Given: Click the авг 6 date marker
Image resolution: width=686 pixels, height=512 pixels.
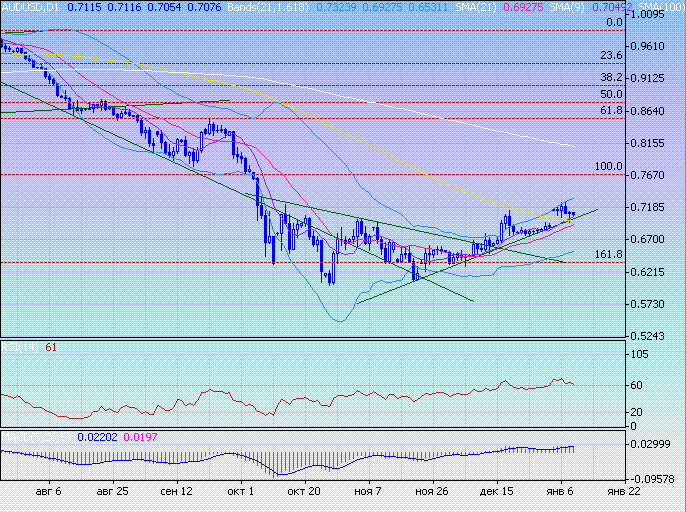Looking at the screenshot, I should pyautogui.click(x=46, y=492).
